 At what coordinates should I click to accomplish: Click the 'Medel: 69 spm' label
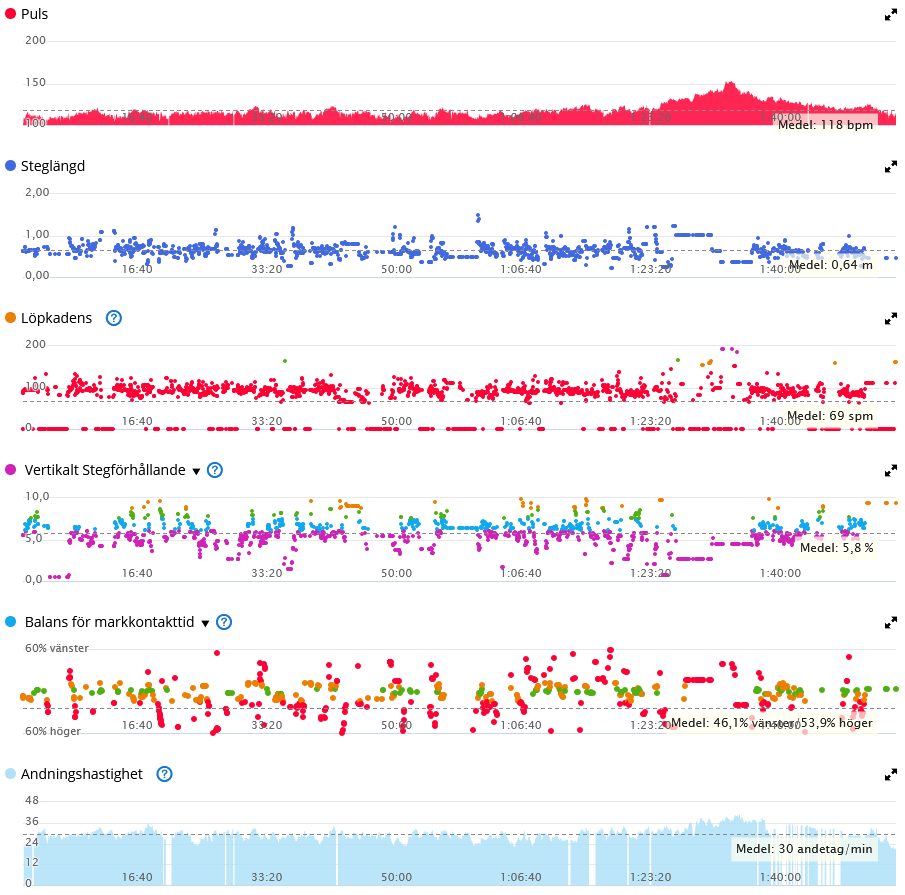point(830,416)
